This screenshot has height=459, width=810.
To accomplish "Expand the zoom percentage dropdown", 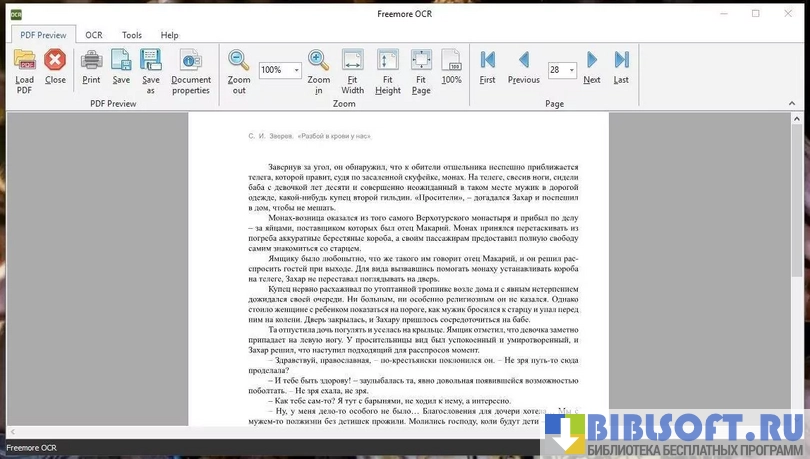I will [x=296, y=71].
